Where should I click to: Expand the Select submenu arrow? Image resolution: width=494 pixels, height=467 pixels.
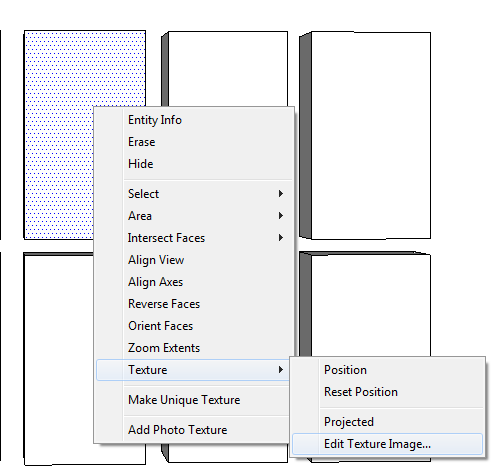(x=281, y=194)
